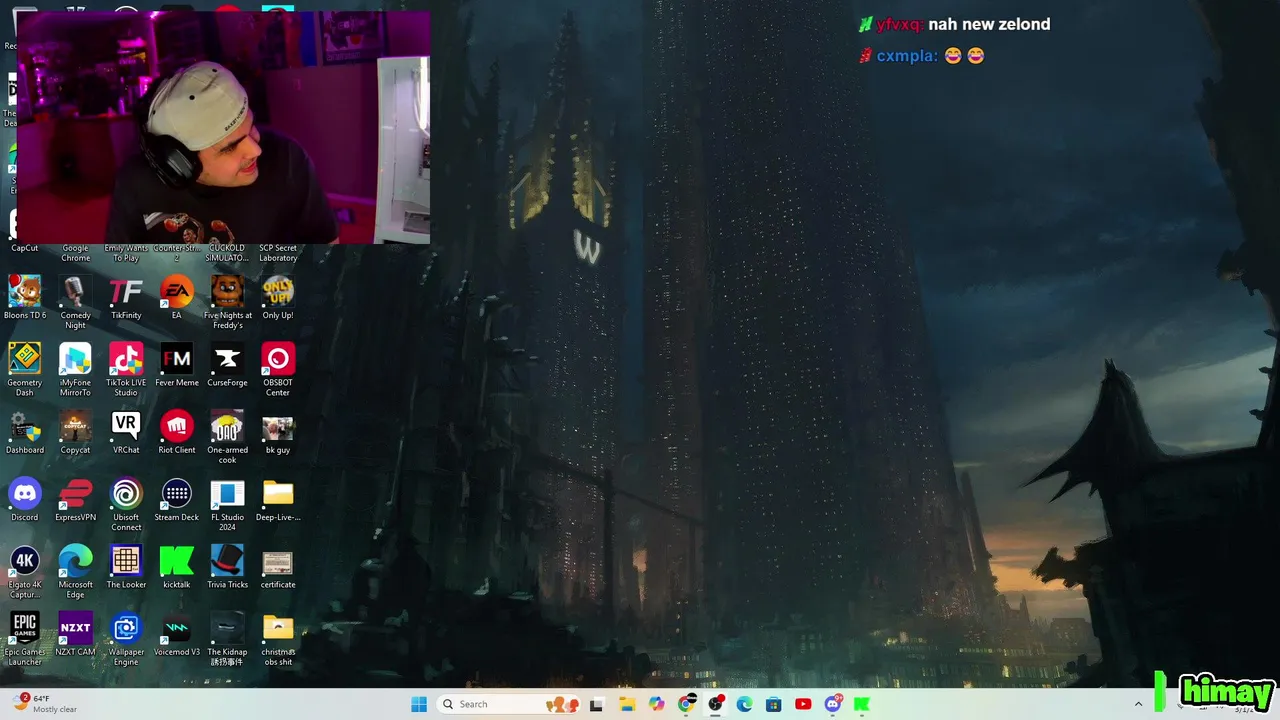The width and height of the screenshot is (1280, 720).
Task: Select the christmas obs folder icon
Action: [278, 639]
